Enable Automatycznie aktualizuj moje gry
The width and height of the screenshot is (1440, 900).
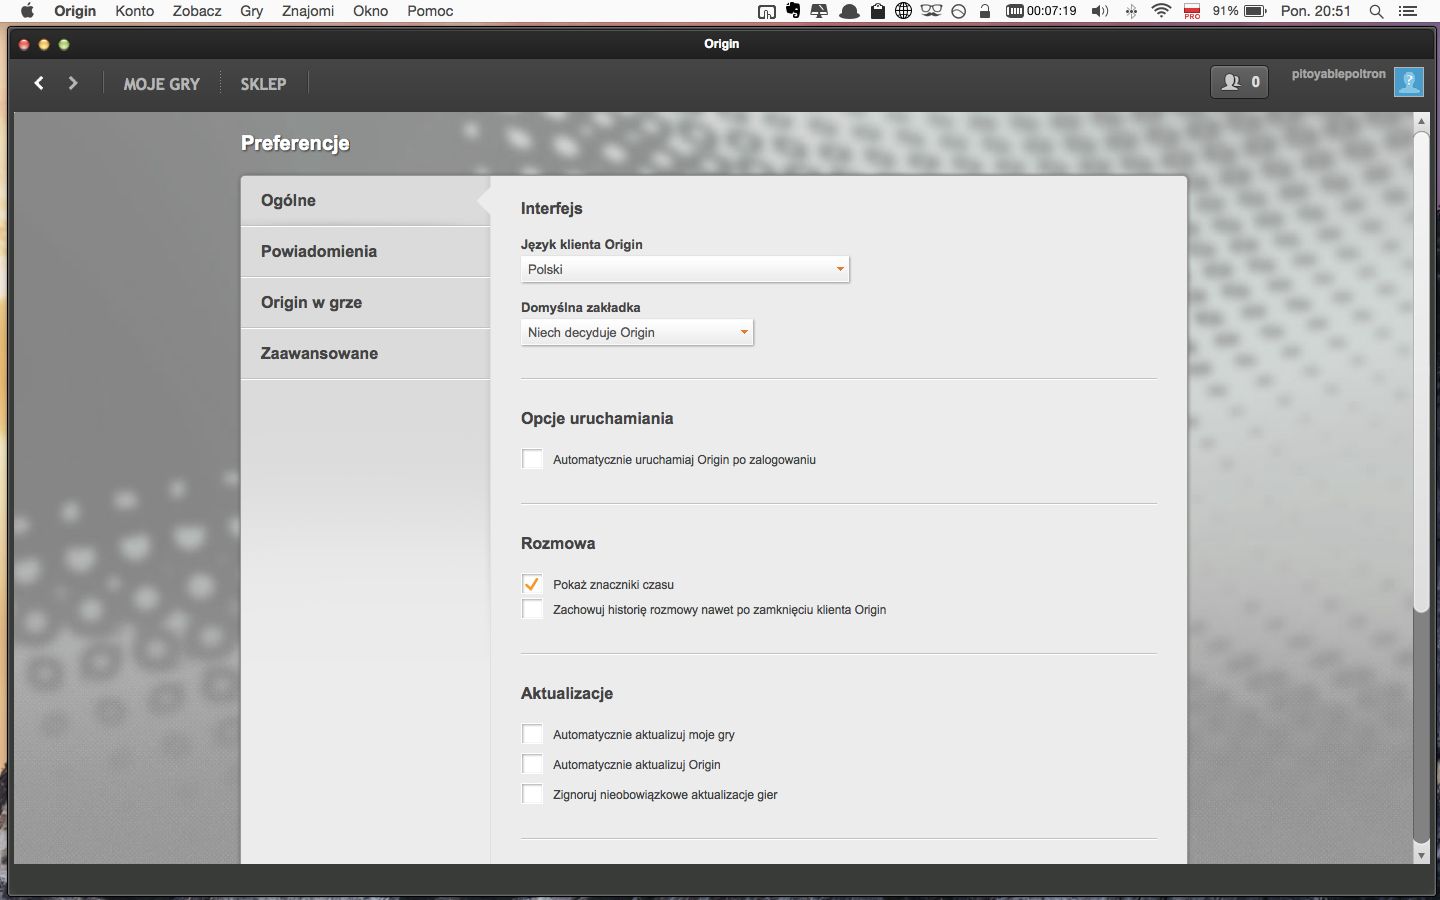(x=532, y=734)
